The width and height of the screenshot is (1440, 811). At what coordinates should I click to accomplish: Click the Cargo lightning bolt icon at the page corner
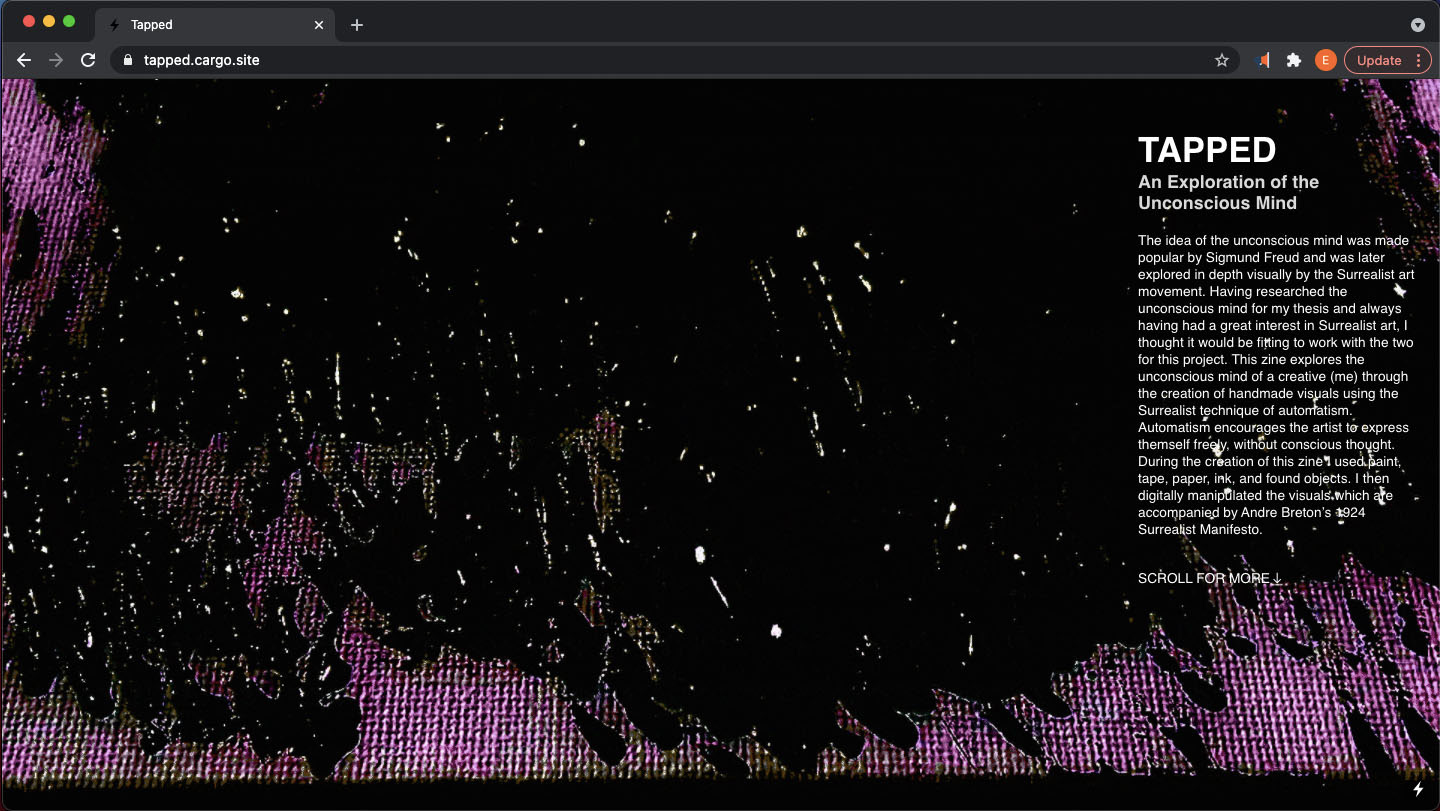point(1418,789)
